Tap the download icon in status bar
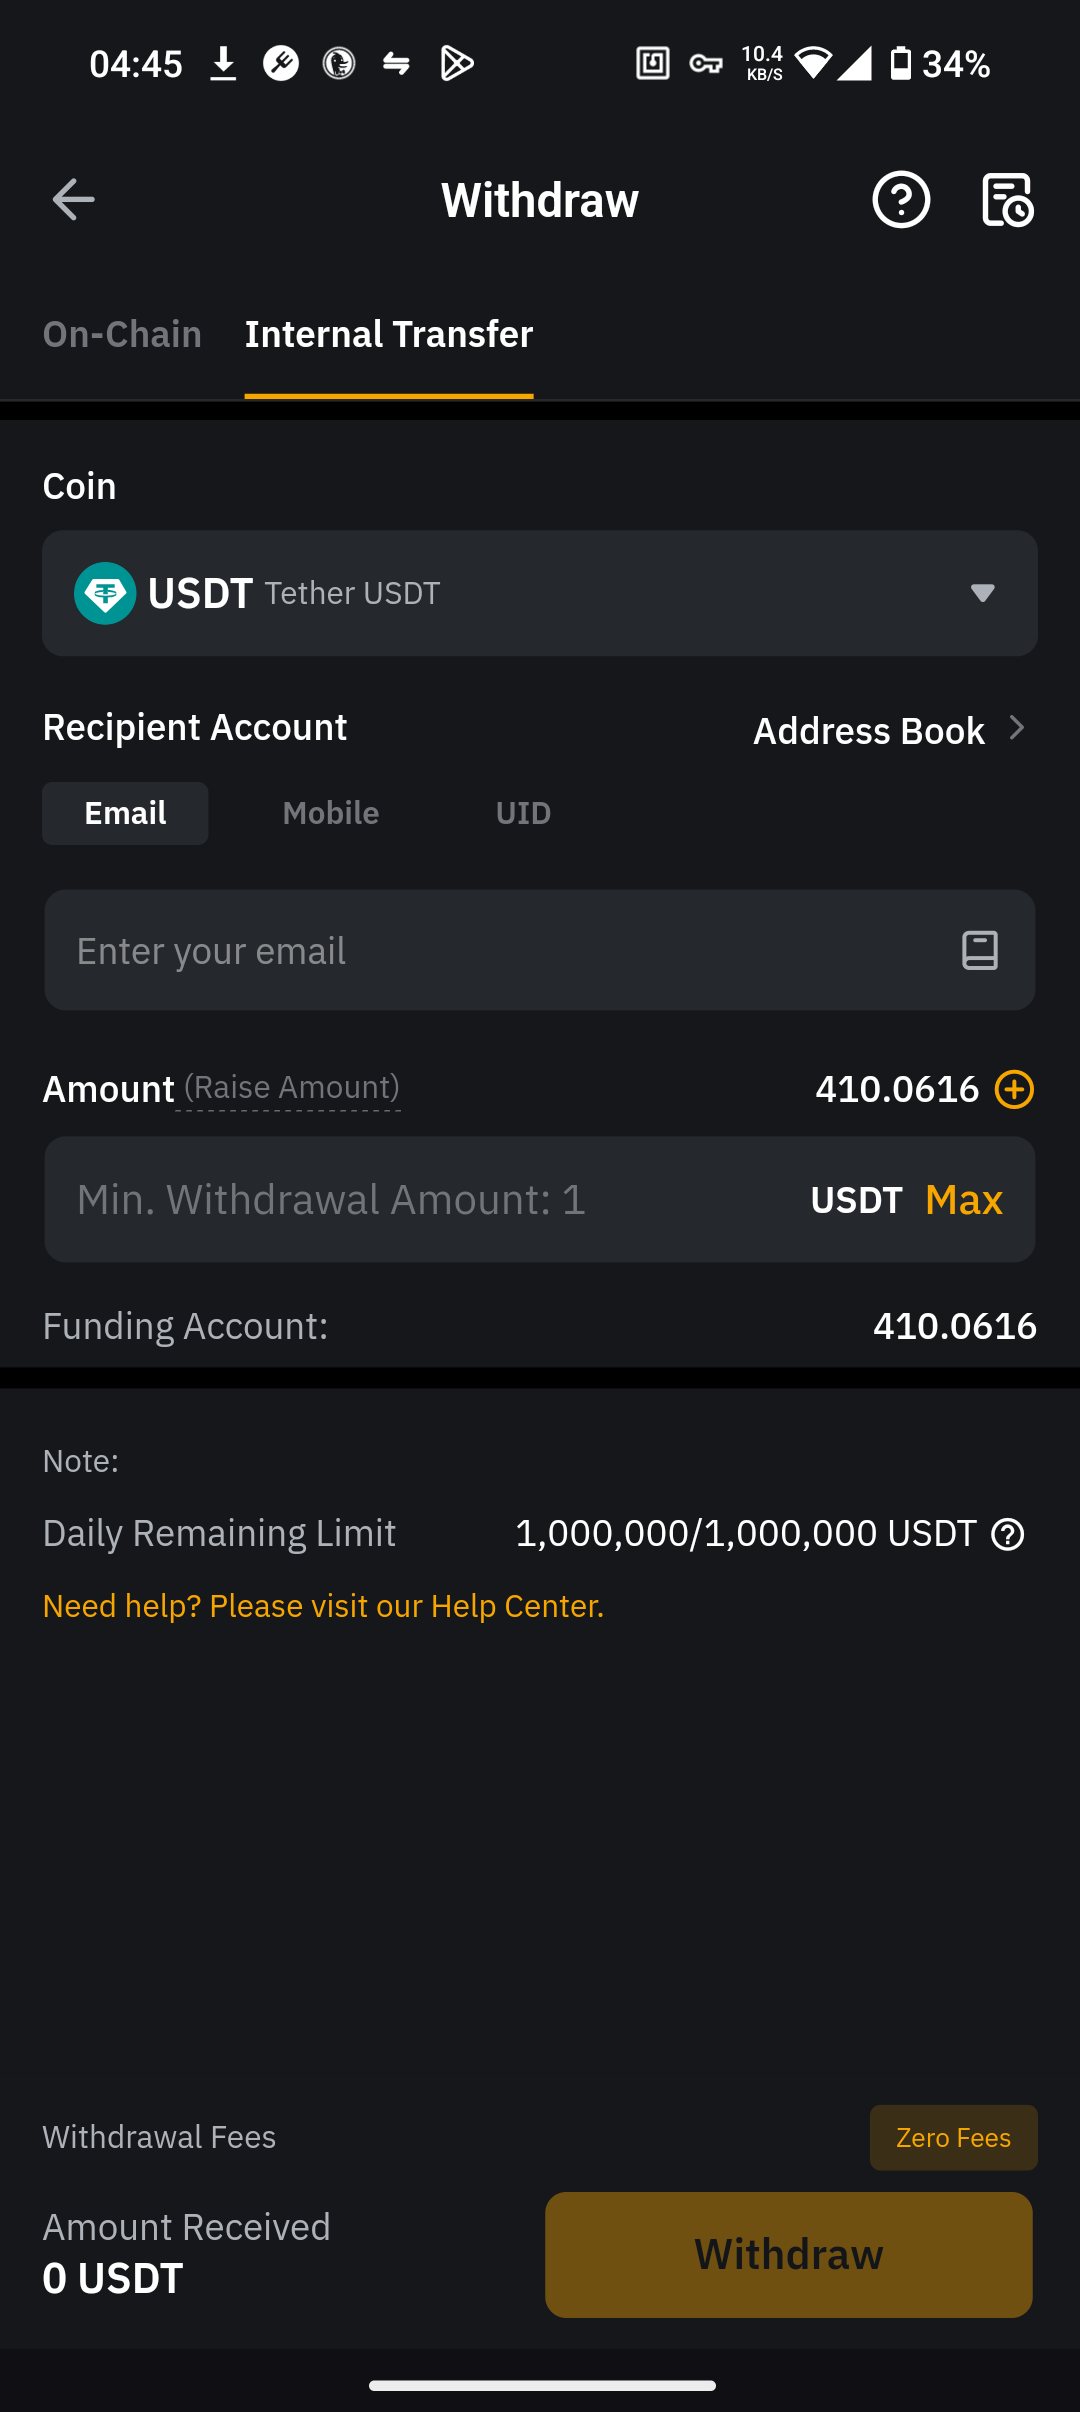Screen dimensions: 1080x2412 (223, 64)
